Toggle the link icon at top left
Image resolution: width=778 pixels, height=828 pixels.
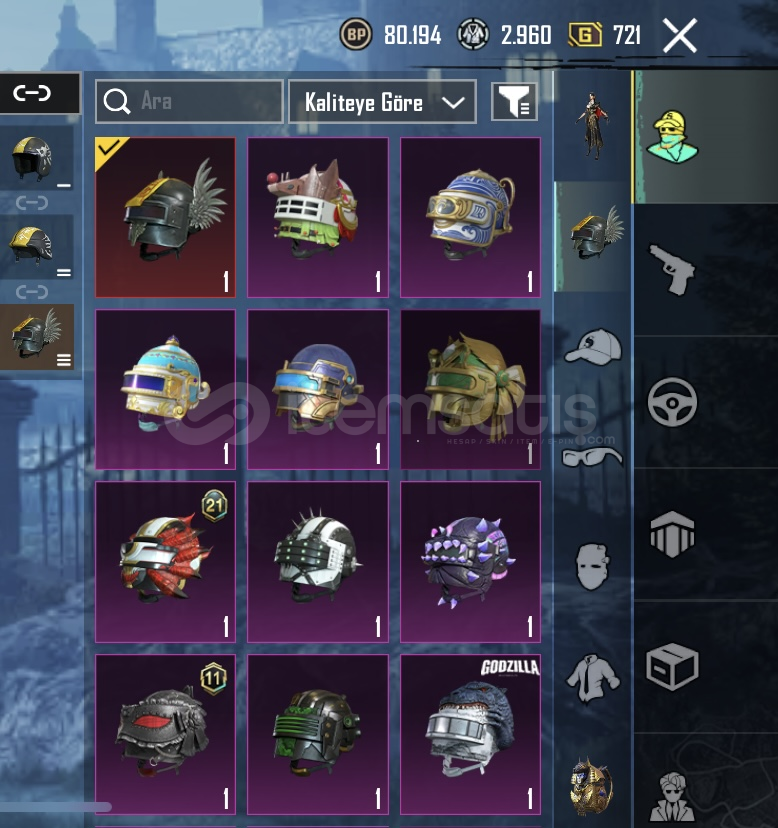click(33, 93)
